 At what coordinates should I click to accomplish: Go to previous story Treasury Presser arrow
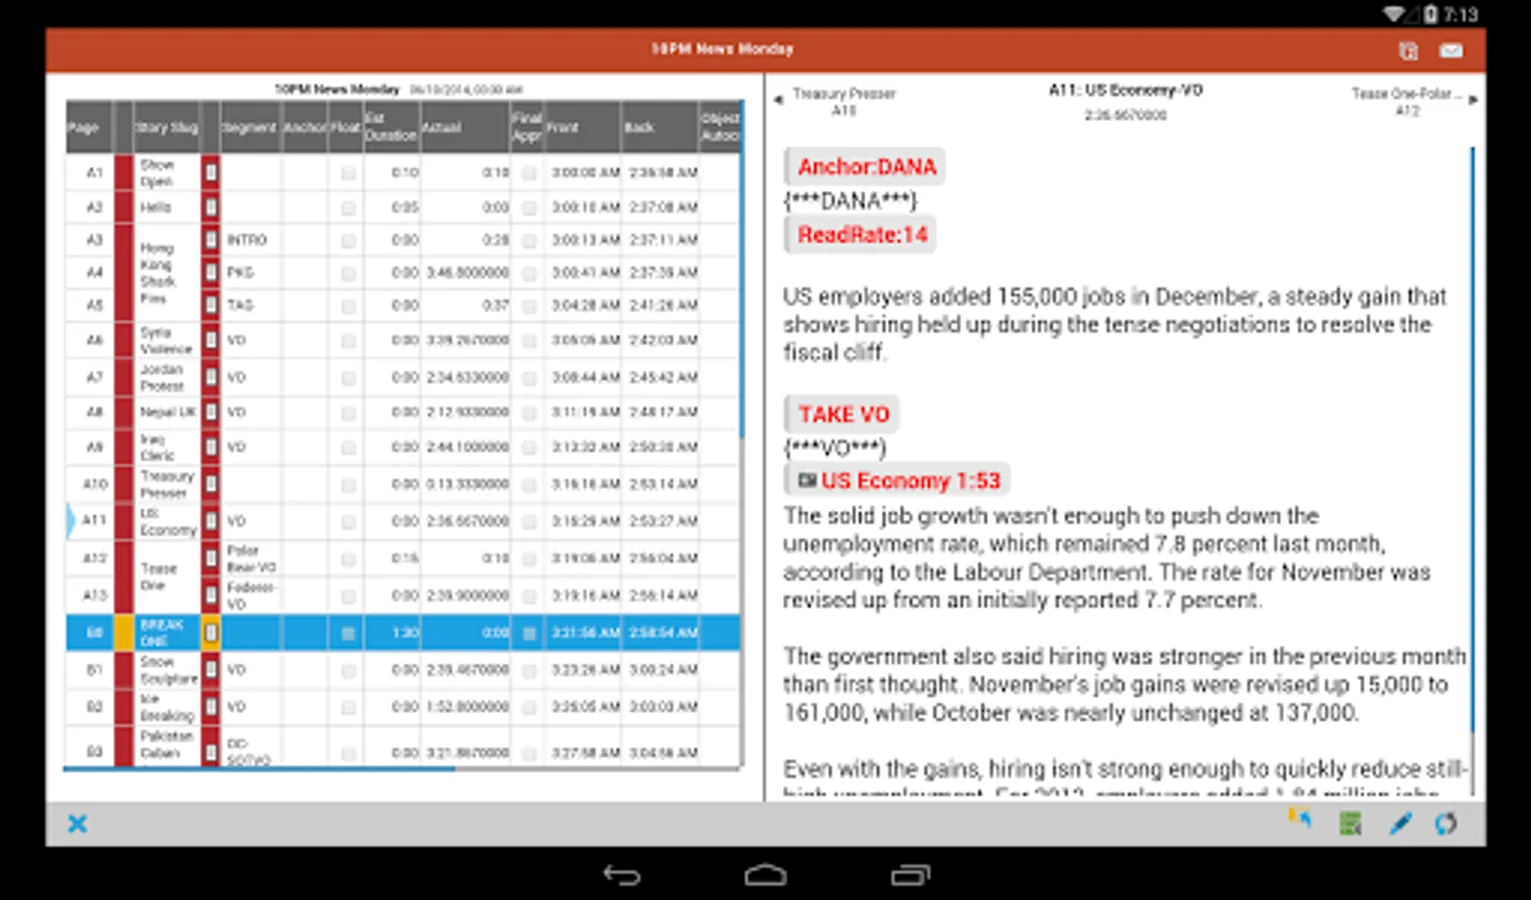click(778, 99)
